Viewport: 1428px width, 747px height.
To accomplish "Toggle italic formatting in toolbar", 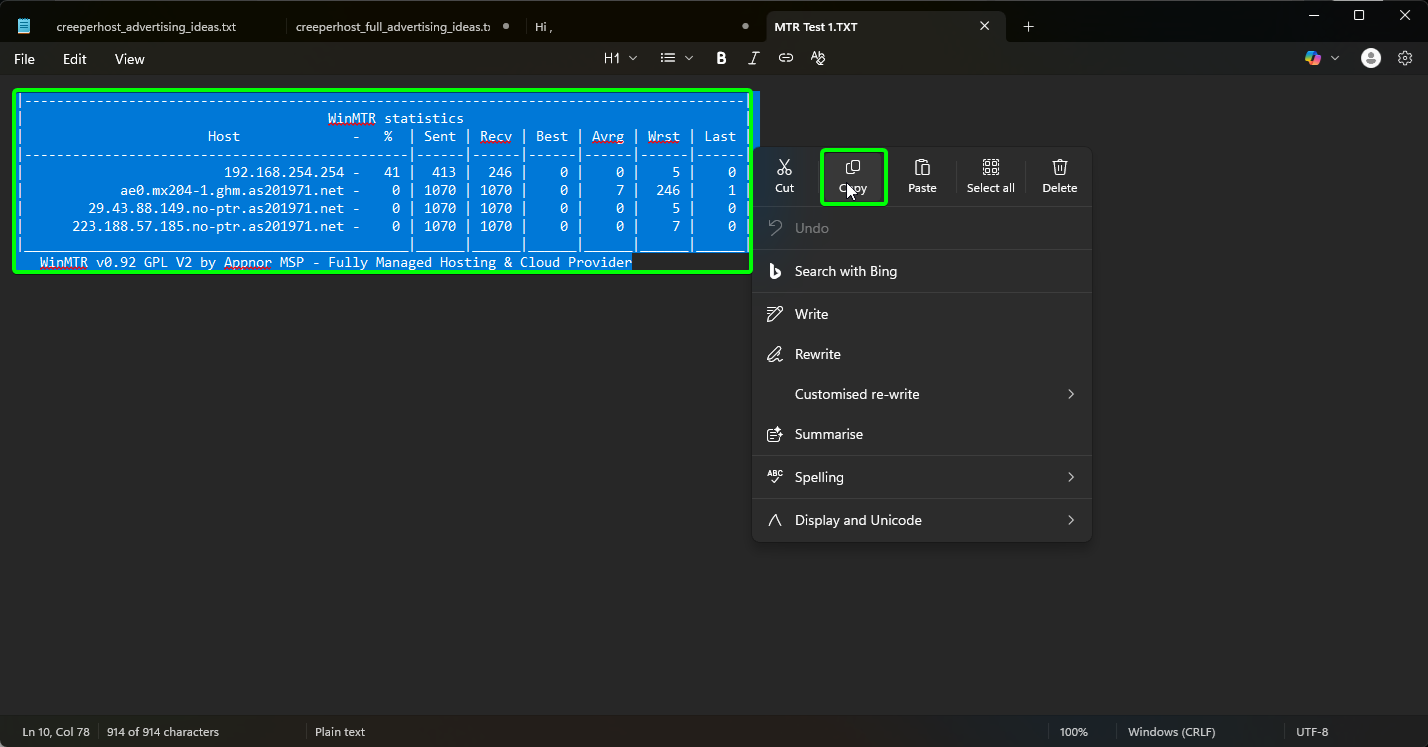I will point(753,59).
